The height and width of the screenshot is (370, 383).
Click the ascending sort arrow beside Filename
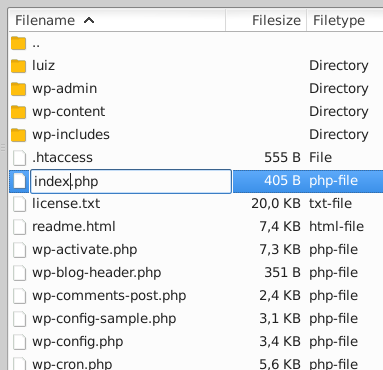[x=89, y=21]
